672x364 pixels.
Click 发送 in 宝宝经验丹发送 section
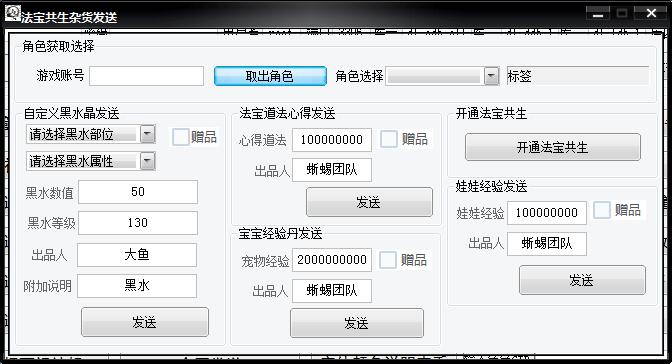(357, 323)
